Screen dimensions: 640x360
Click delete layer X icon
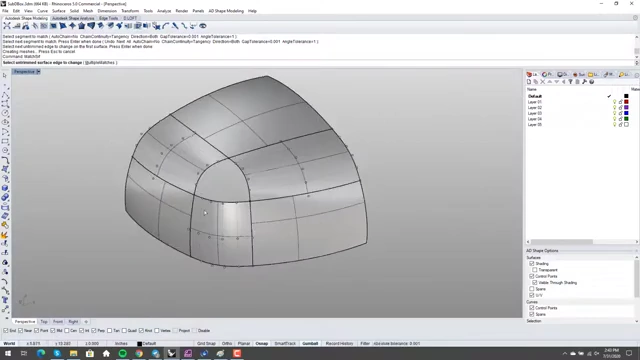coord(543,82)
